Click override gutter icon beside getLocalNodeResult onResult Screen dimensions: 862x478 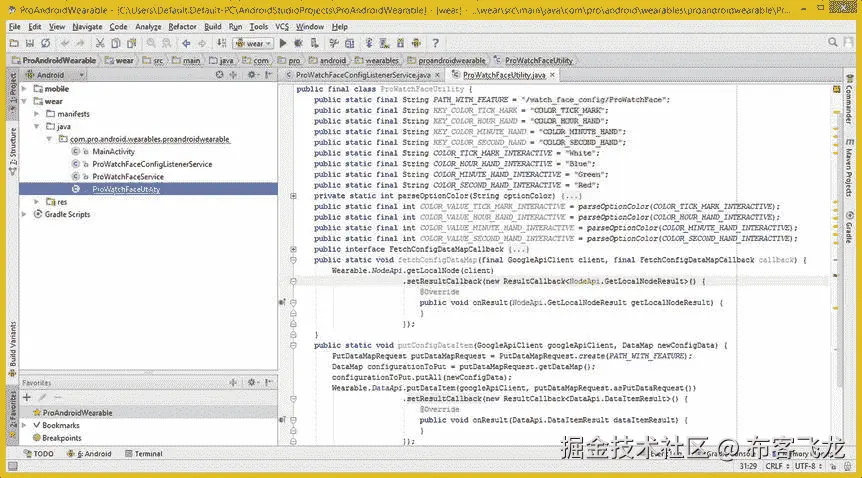[282, 303]
